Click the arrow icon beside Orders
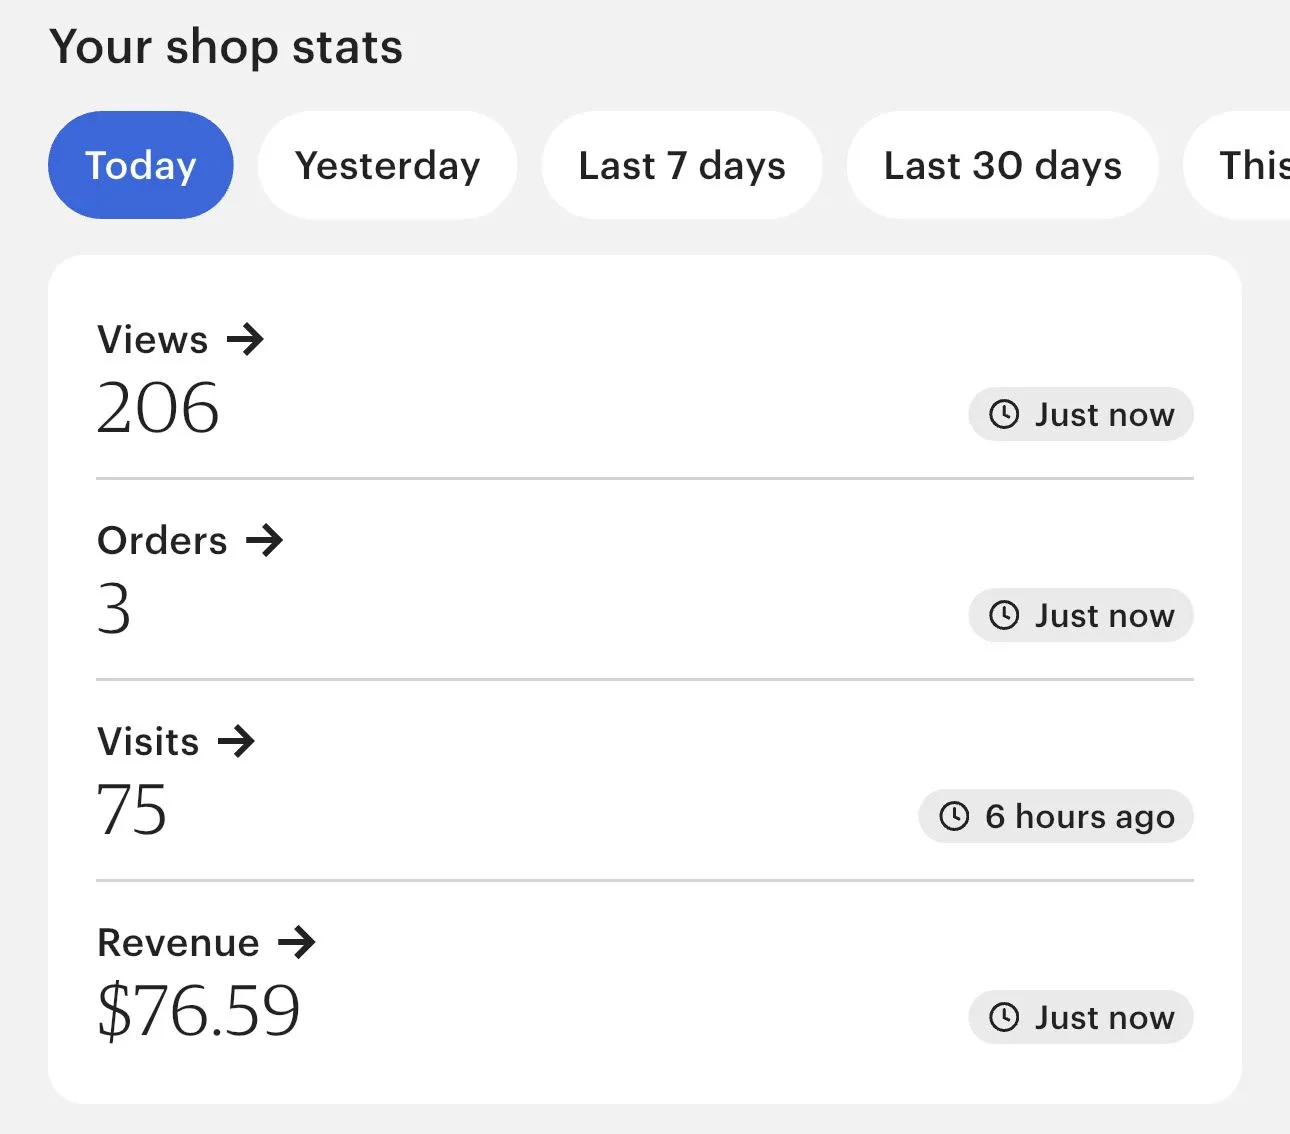The height and width of the screenshot is (1134, 1290). tap(265, 541)
